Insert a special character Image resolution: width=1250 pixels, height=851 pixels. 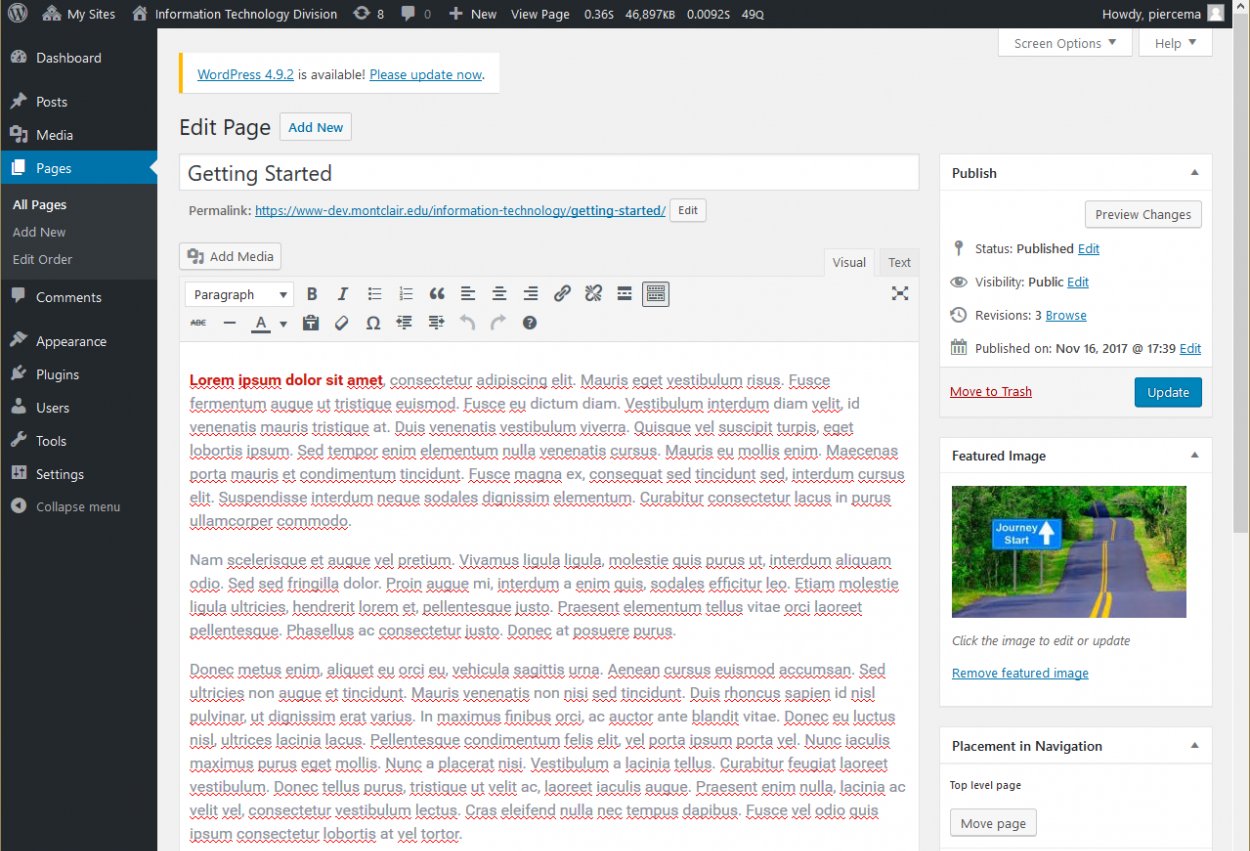coord(373,322)
